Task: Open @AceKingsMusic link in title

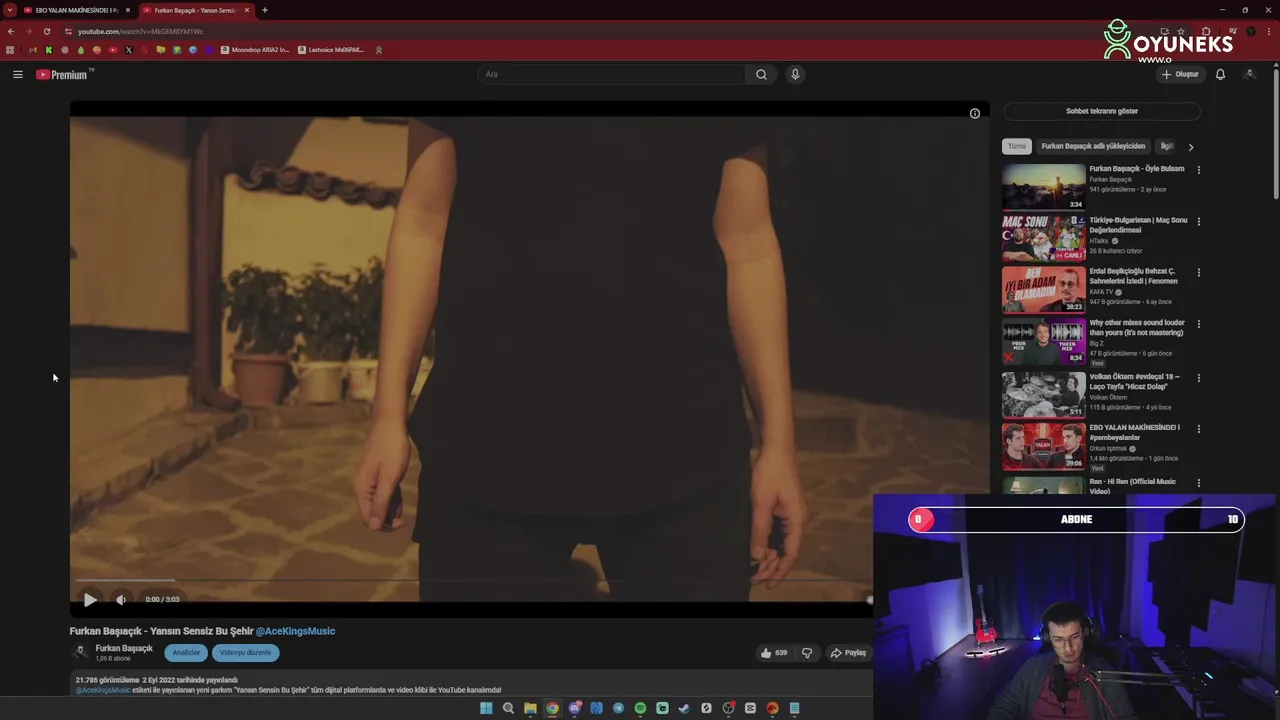Action: click(x=295, y=631)
